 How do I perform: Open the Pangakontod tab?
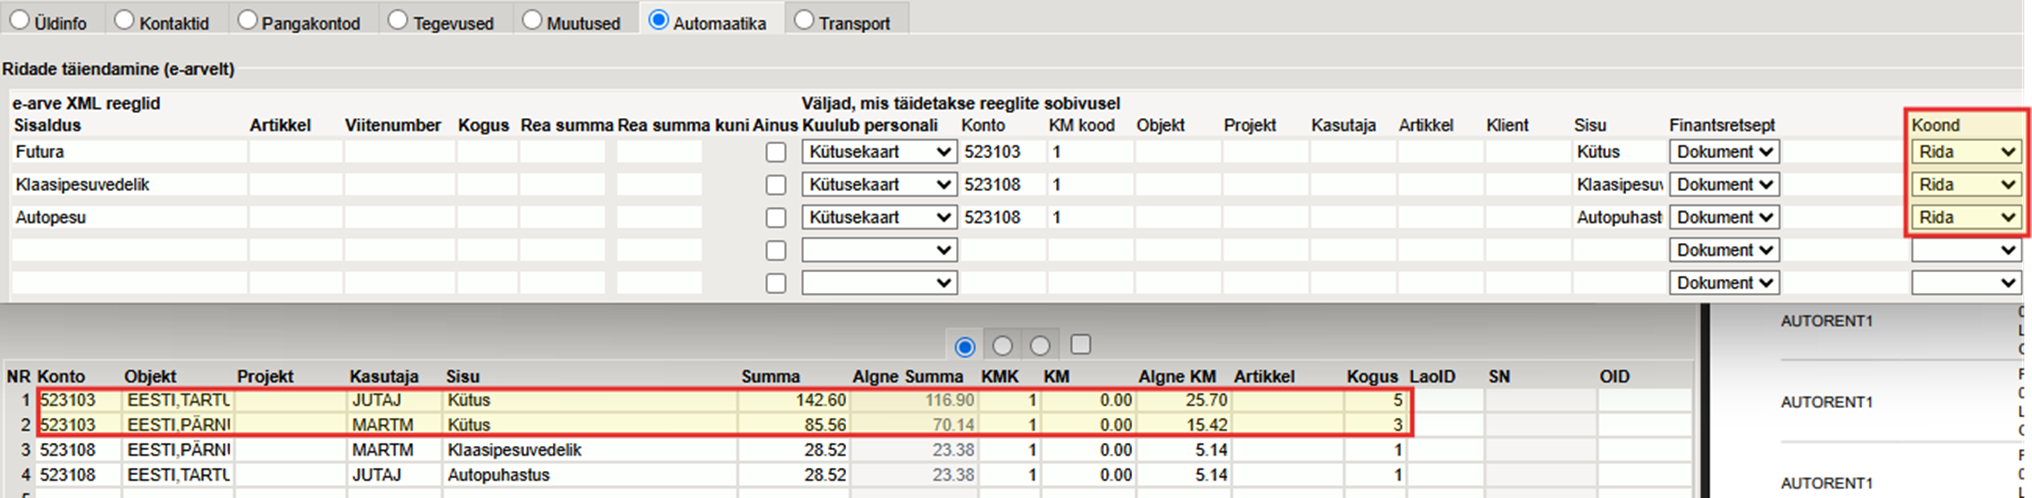click(247, 21)
